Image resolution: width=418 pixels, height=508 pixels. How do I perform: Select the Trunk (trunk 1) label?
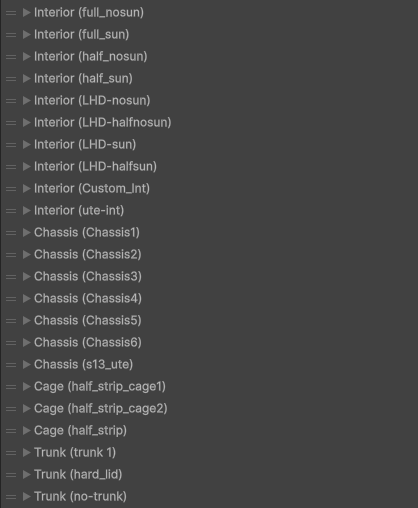coord(75,453)
